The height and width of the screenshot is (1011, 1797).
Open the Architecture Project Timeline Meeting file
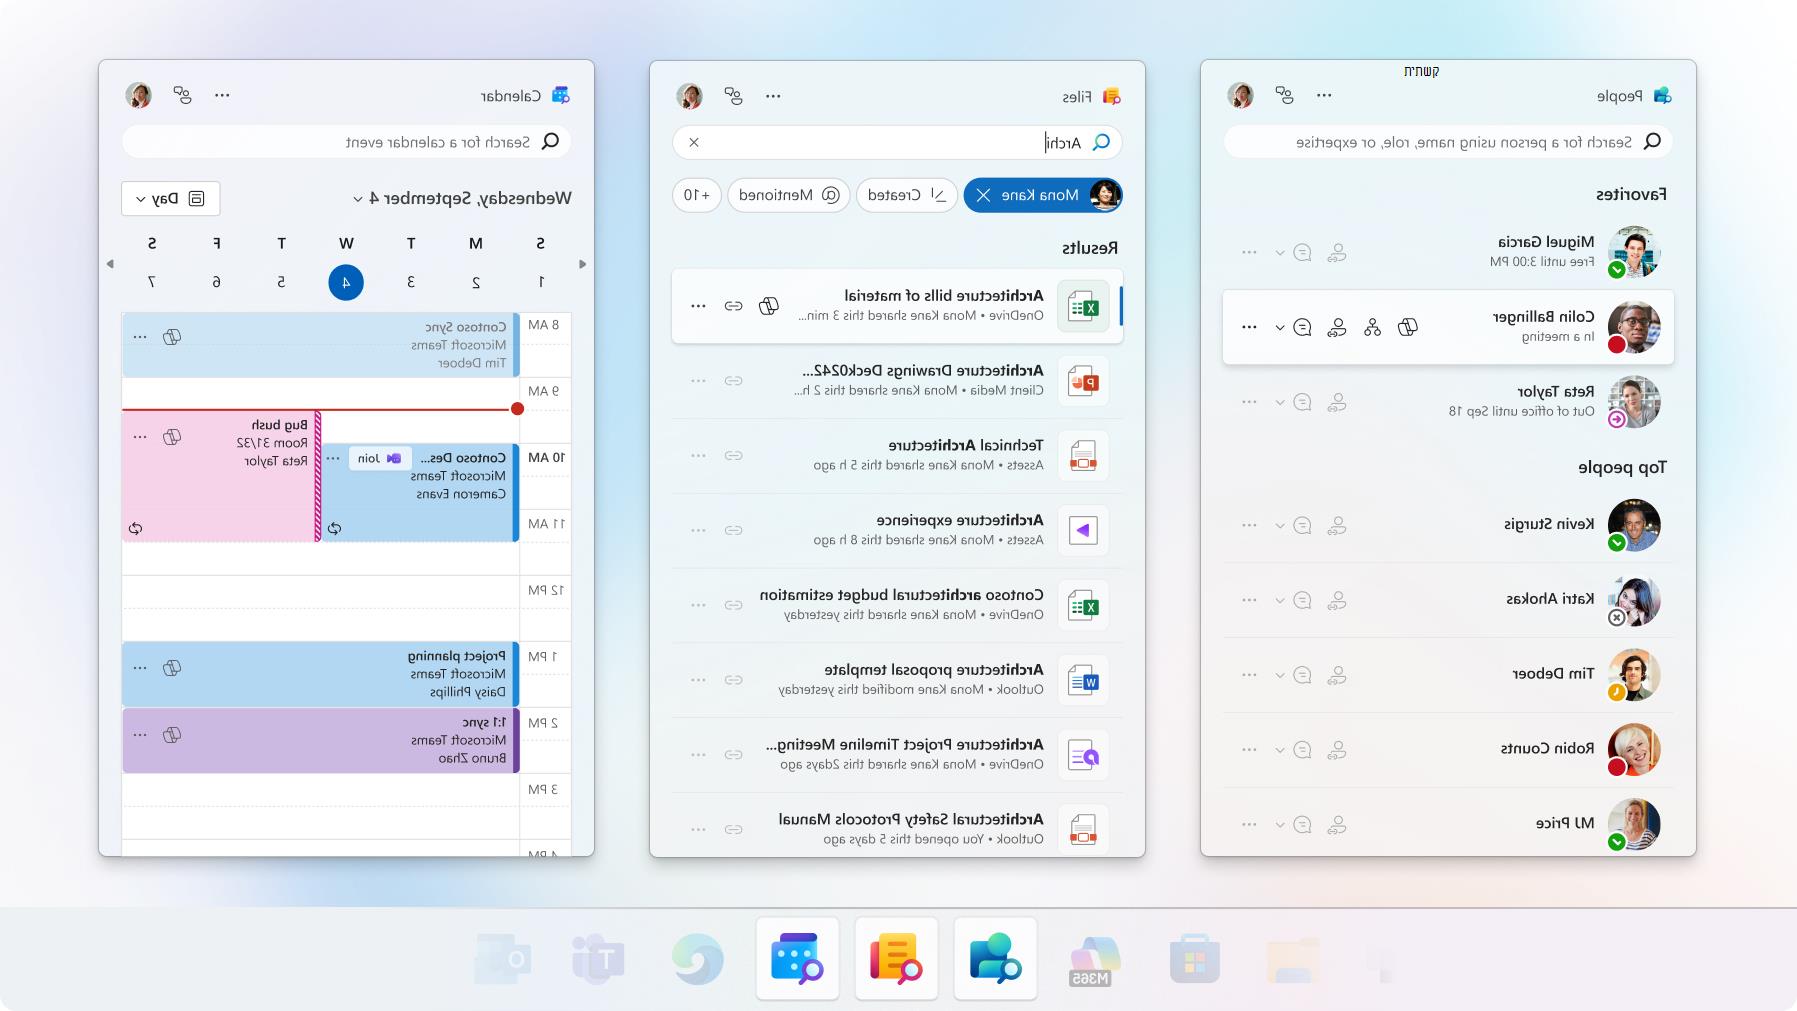tap(897, 755)
